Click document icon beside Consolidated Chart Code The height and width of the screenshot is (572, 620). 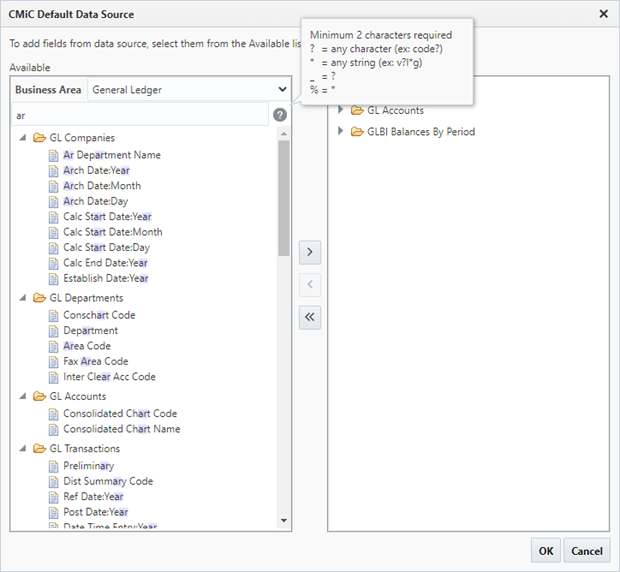coord(53,414)
